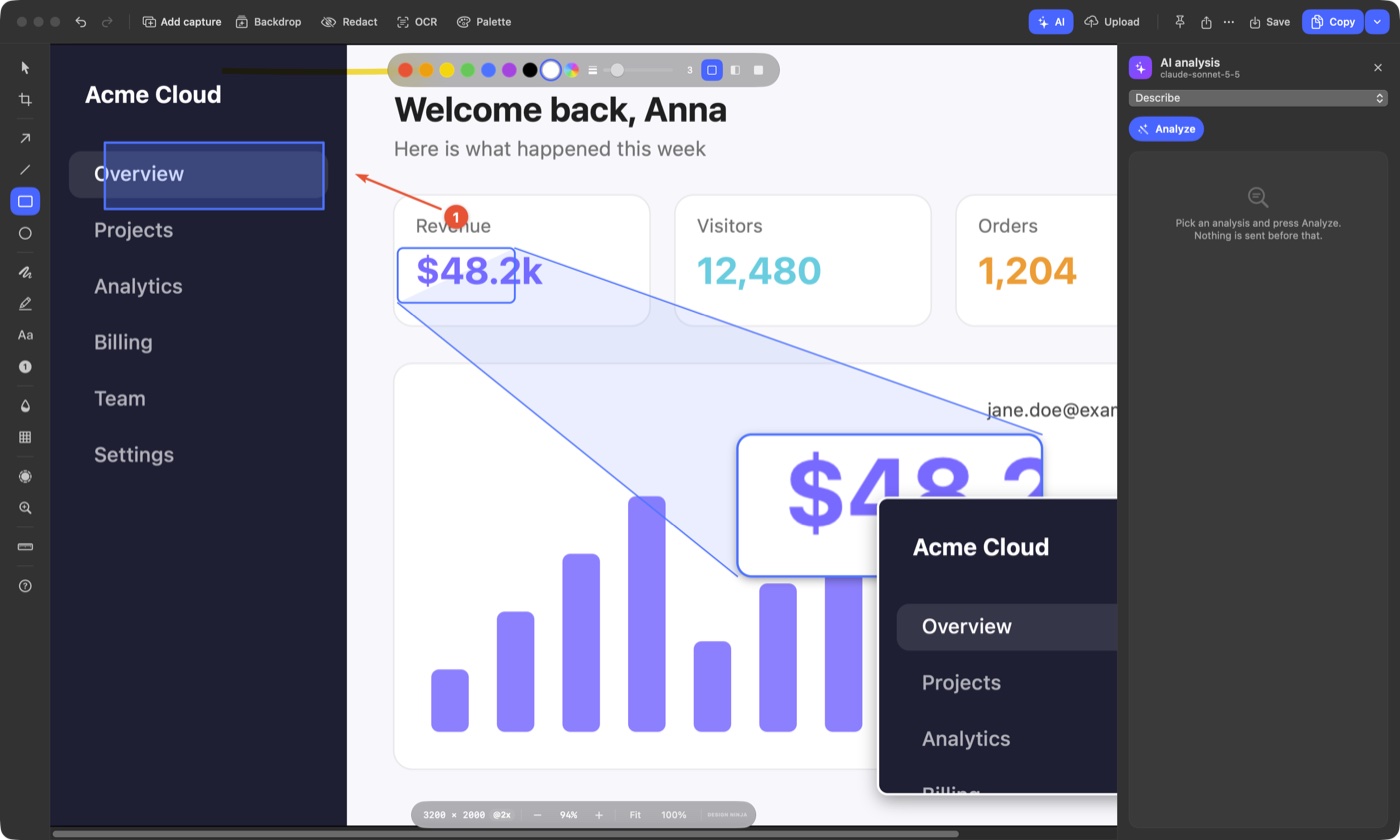Viewport: 1400px width, 840px height.
Task: Select the Rectangle shape tool
Action: click(25, 201)
